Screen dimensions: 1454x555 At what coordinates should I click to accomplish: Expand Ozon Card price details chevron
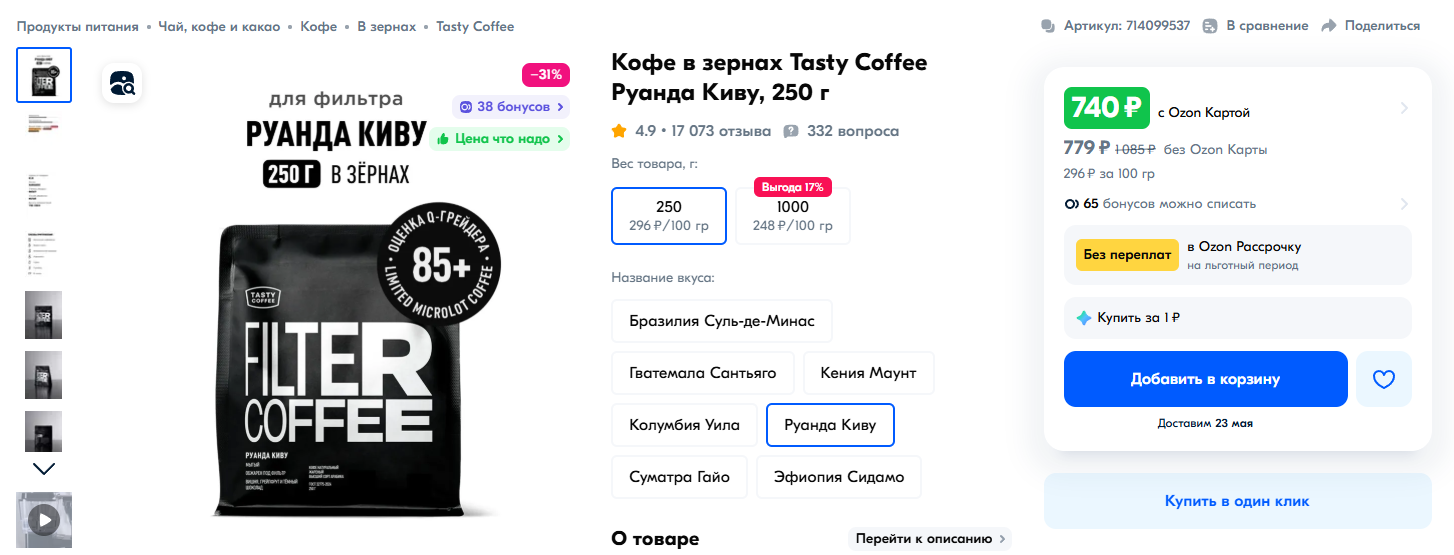(x=1404, y=108)
